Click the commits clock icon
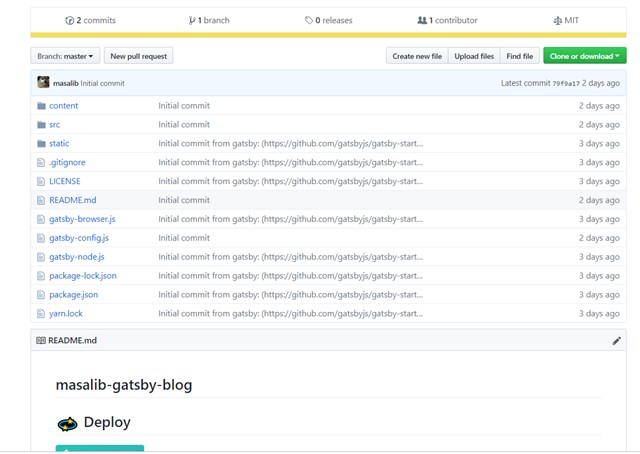Viewport: 640px width, 454px height. pos(69,20)
